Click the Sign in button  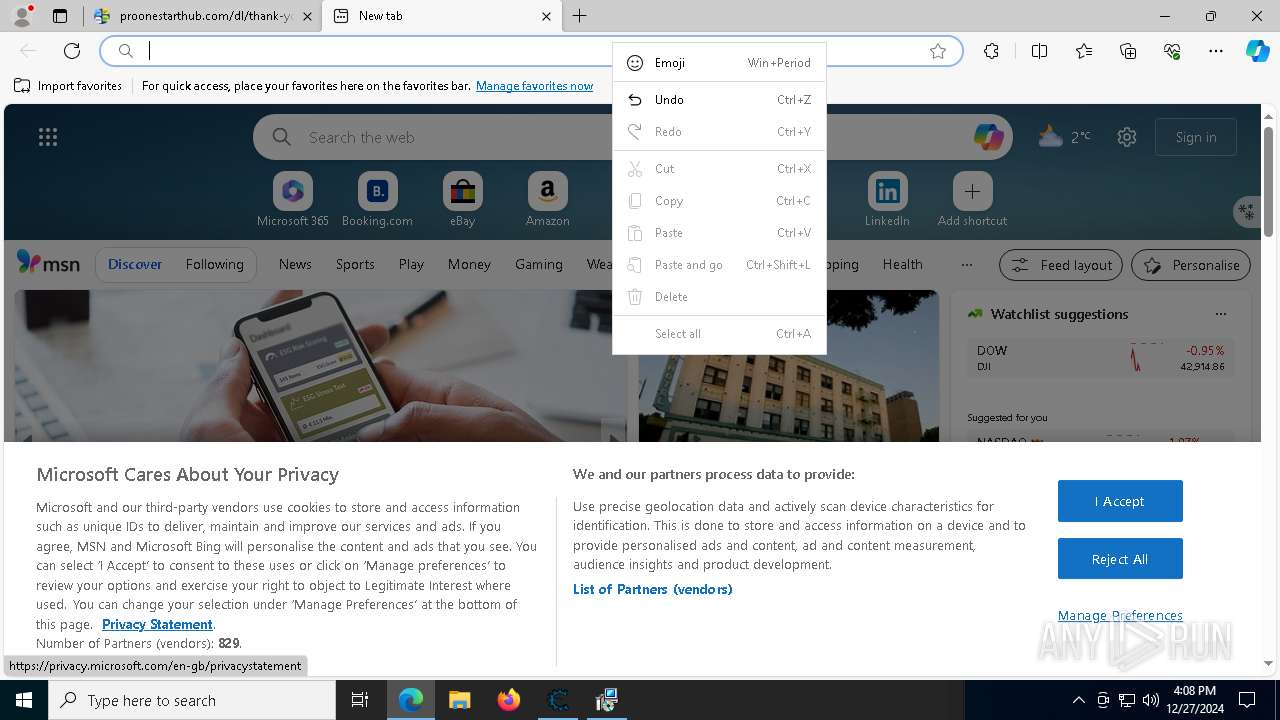click(x=1196, y=137)
